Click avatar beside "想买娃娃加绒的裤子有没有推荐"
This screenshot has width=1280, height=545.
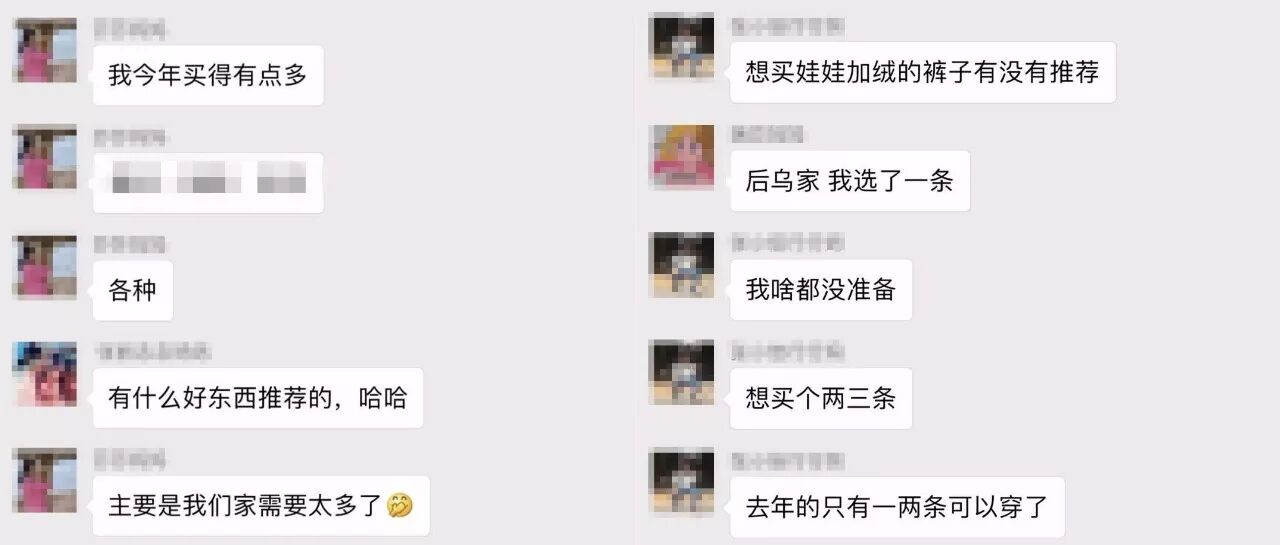pos(682,45)
